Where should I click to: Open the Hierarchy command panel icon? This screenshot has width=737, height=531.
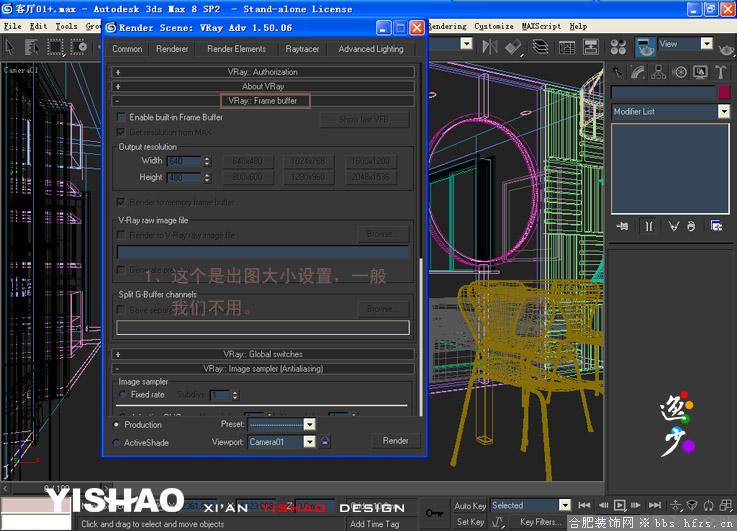[659, 72]
